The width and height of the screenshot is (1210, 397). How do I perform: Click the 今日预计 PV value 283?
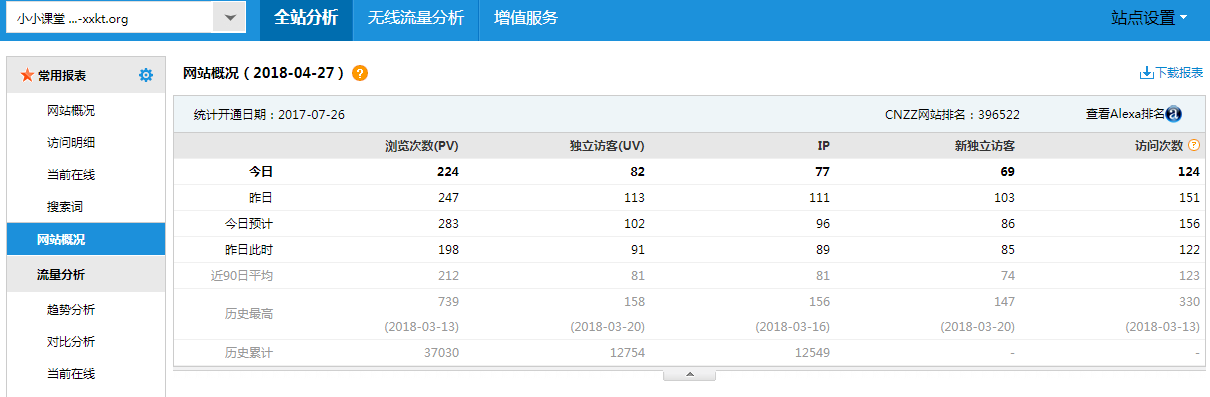click(x=448, y=224)
